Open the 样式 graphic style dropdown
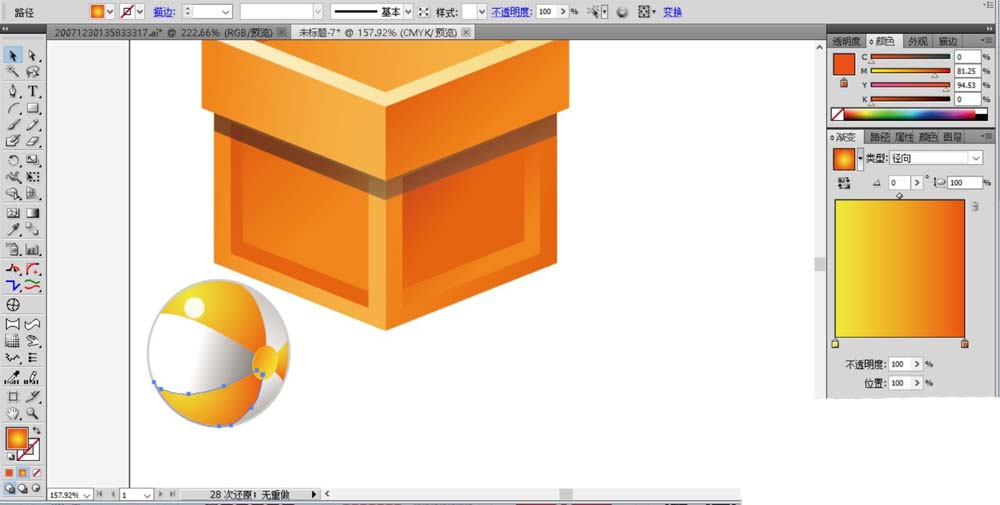 (482, 11)
